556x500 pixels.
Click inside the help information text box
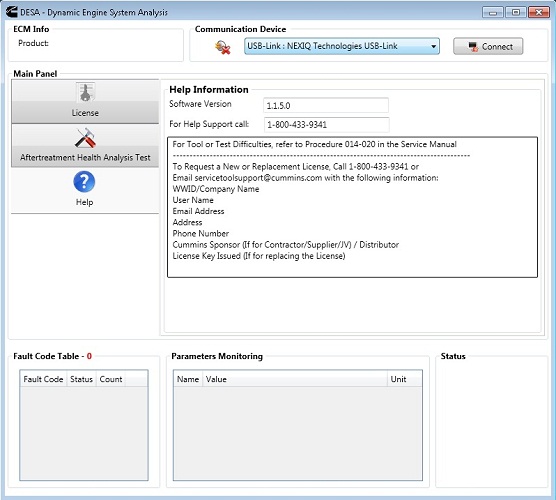[352, 207]
